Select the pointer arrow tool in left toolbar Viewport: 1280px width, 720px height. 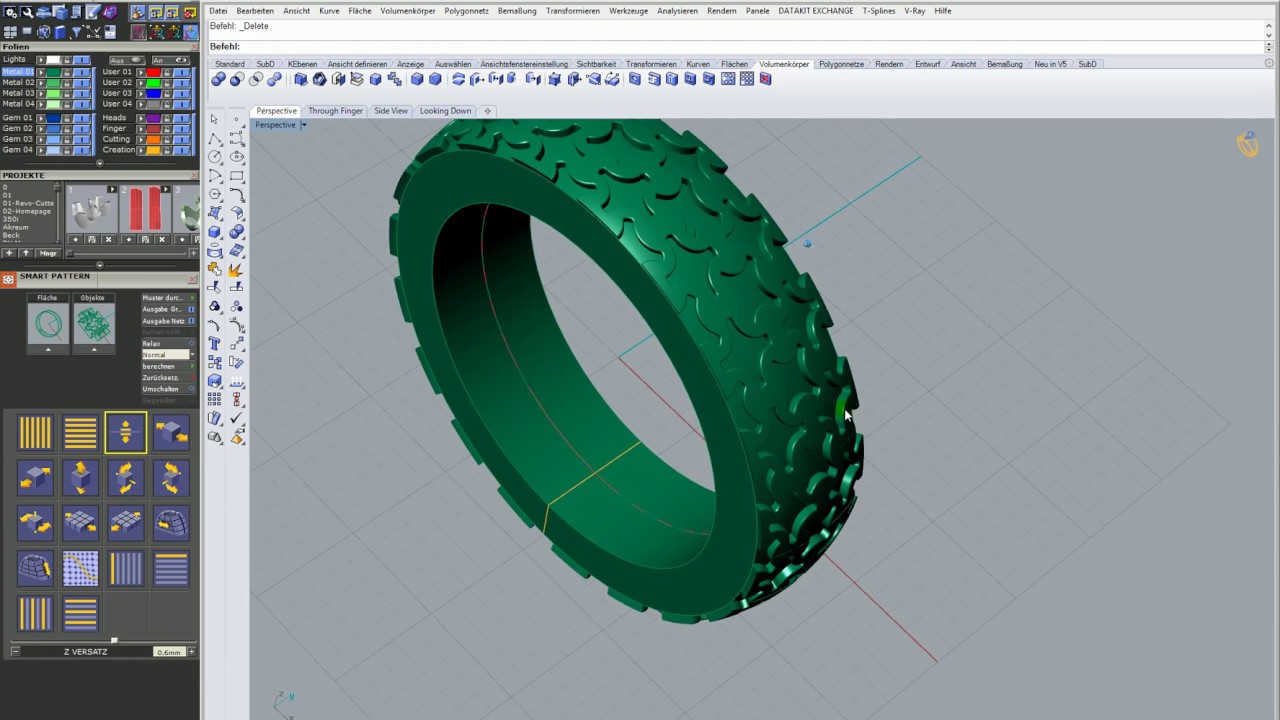pyautogui.click(x=214, y=119)
